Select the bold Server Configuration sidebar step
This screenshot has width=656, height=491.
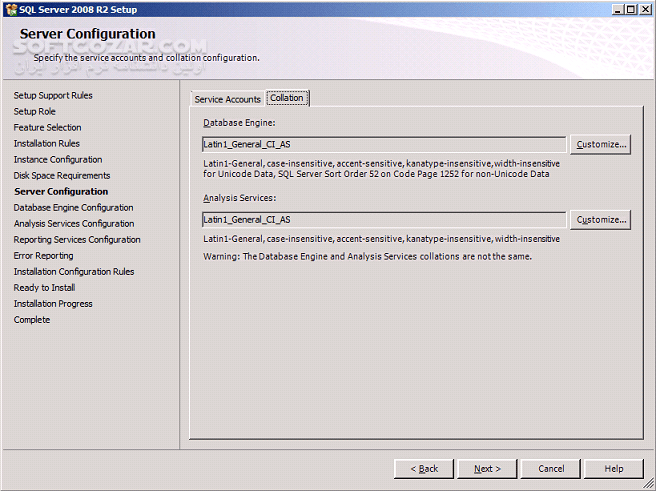61,192
